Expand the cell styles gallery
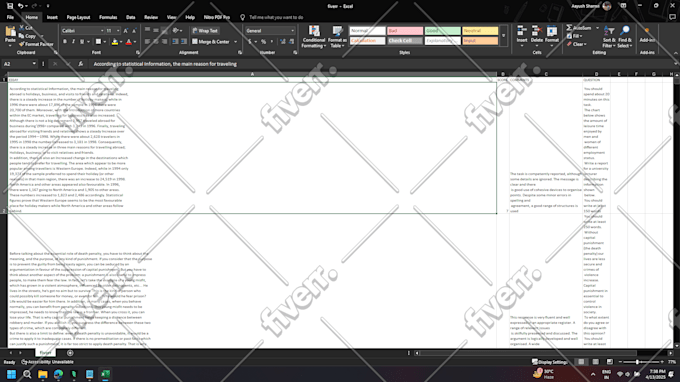Screen dimensions: 680x382 (x=503, y=36)
